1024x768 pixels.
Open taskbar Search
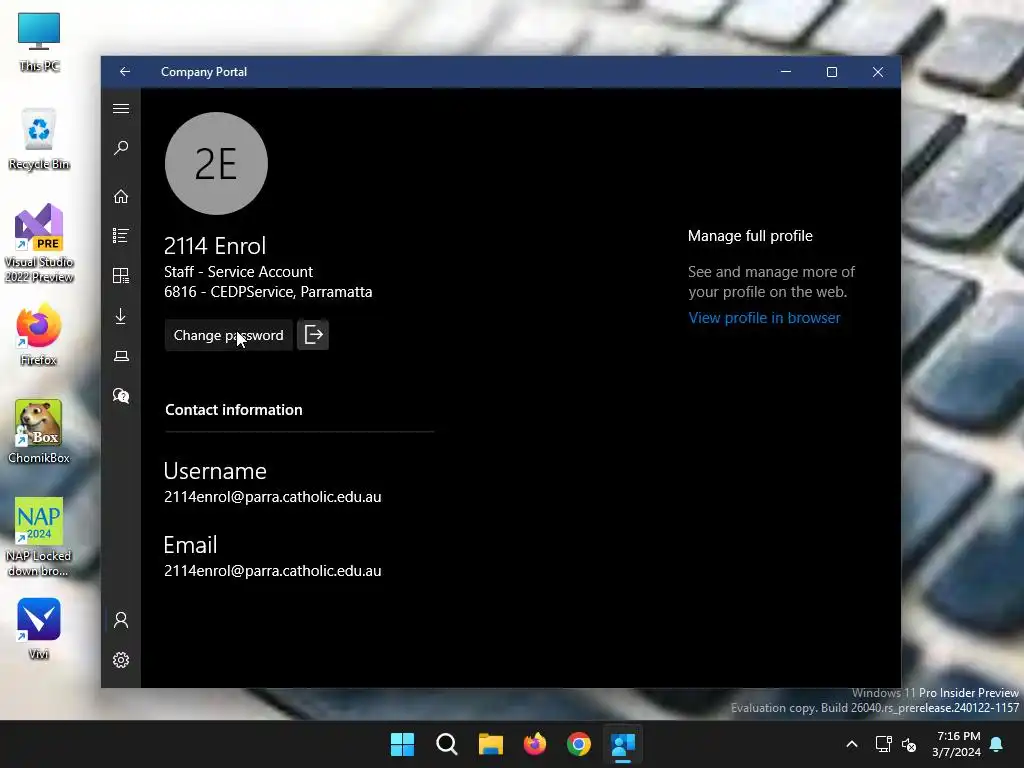click(447, 744)
